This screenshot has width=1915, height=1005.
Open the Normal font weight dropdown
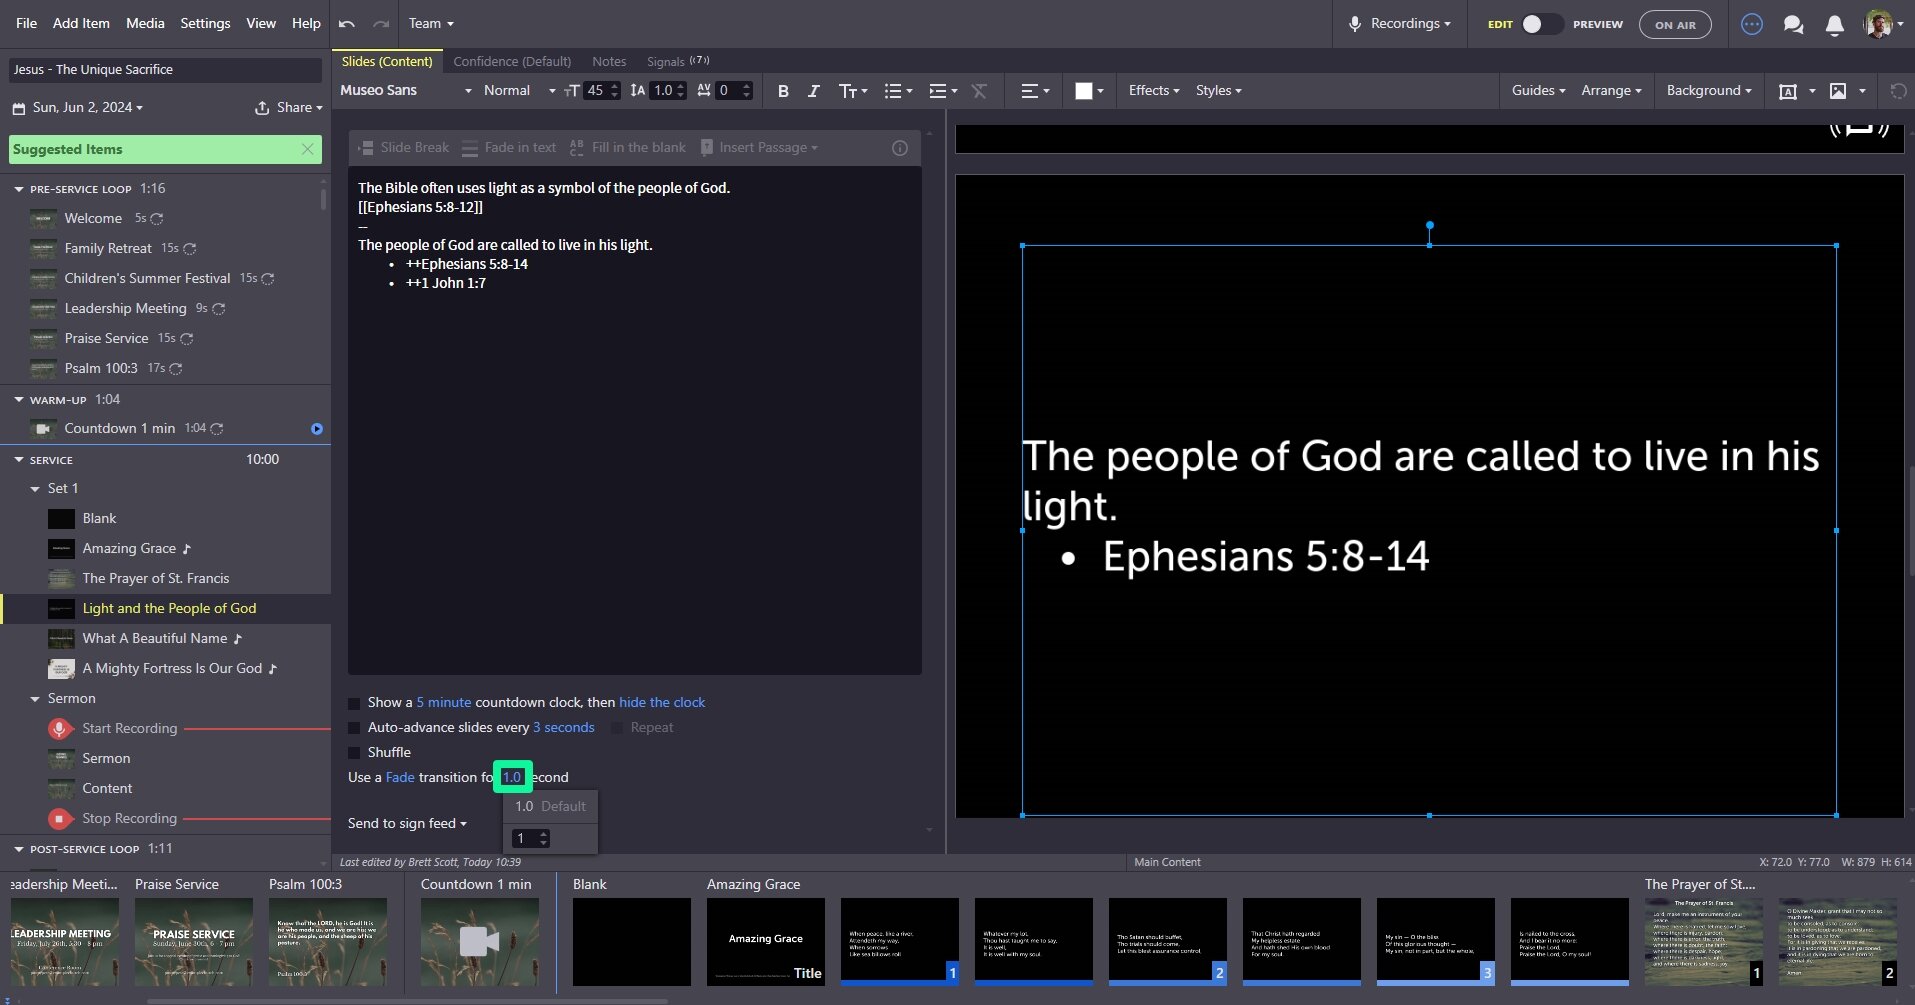click(x=519, y=91)
